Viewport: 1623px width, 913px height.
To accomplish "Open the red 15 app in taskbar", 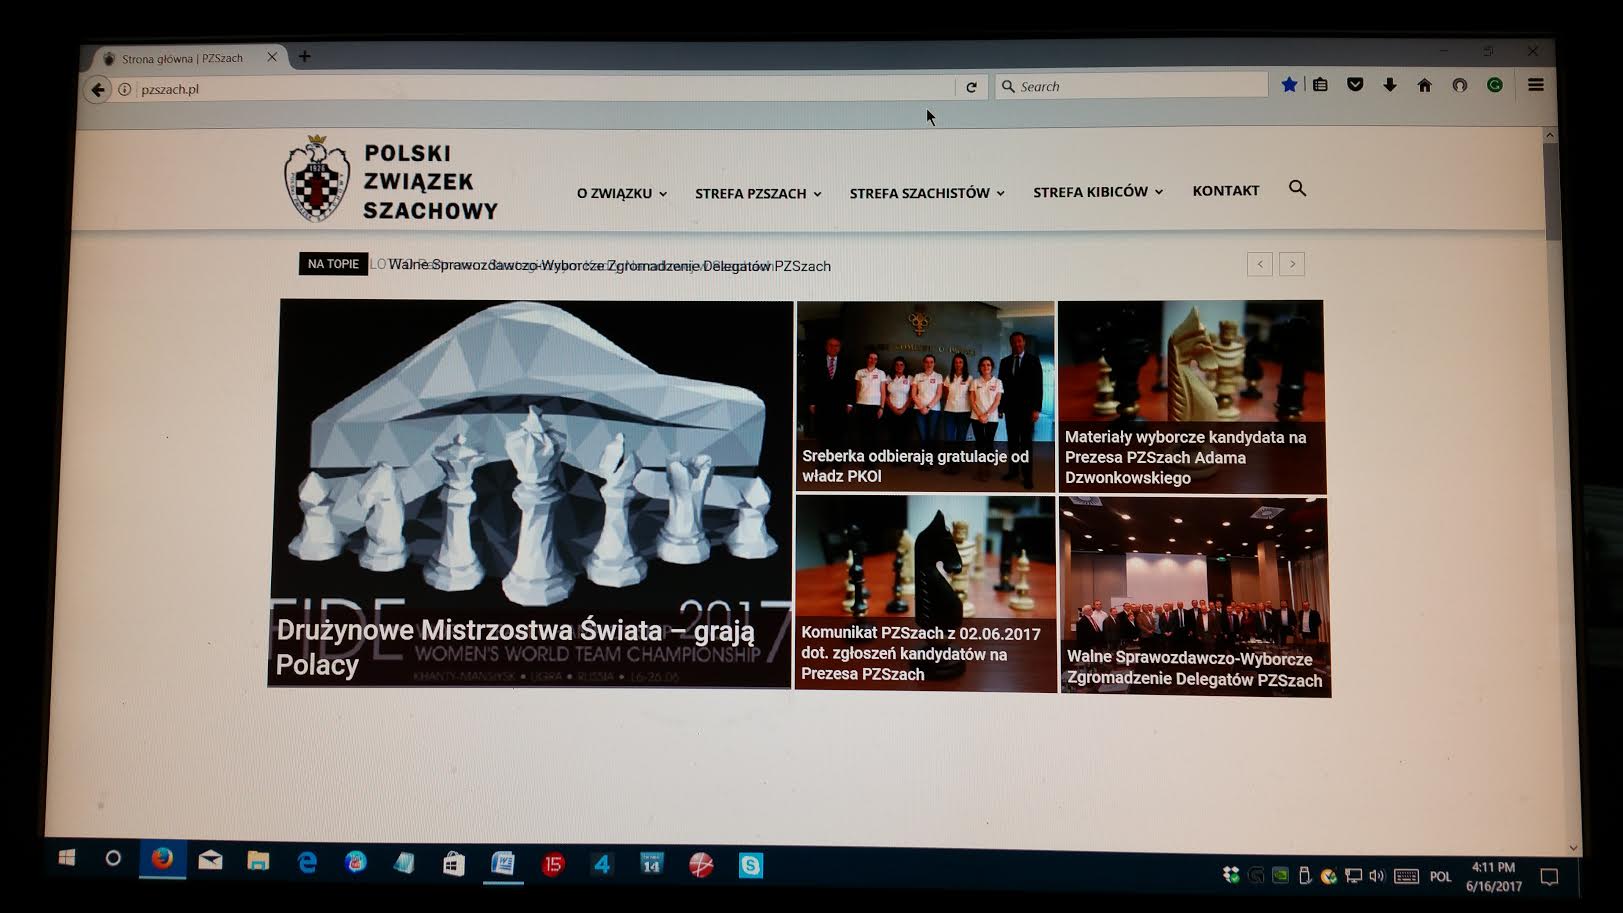I will click(x=553, y=864).
